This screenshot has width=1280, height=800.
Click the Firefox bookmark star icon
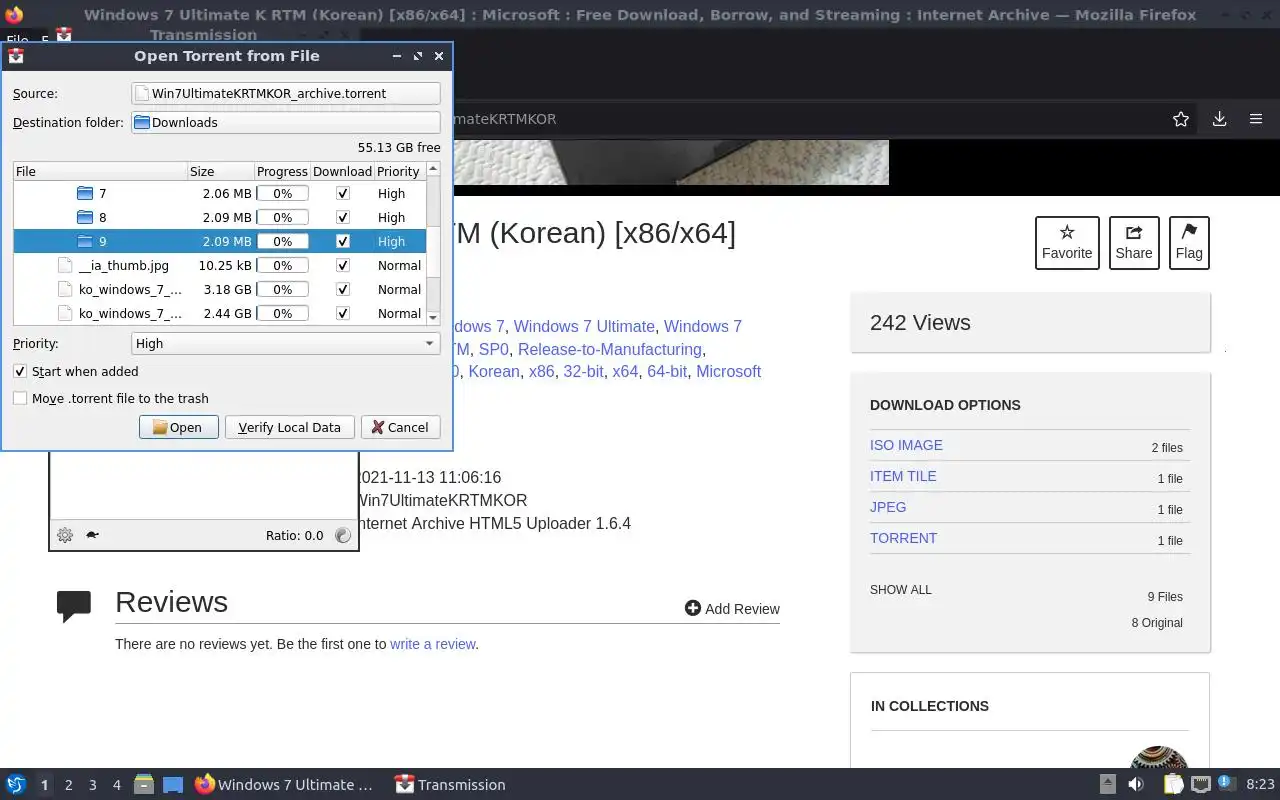click(1181, 119)
